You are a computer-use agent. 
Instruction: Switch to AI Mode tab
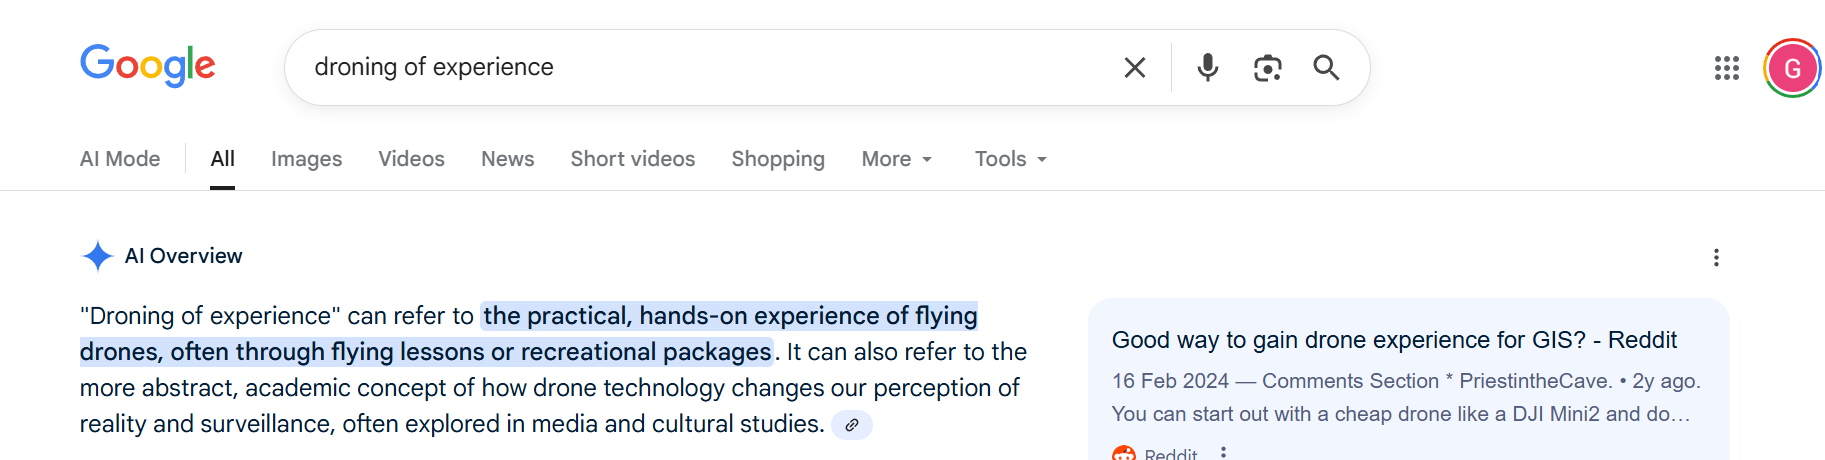point(120,159)
